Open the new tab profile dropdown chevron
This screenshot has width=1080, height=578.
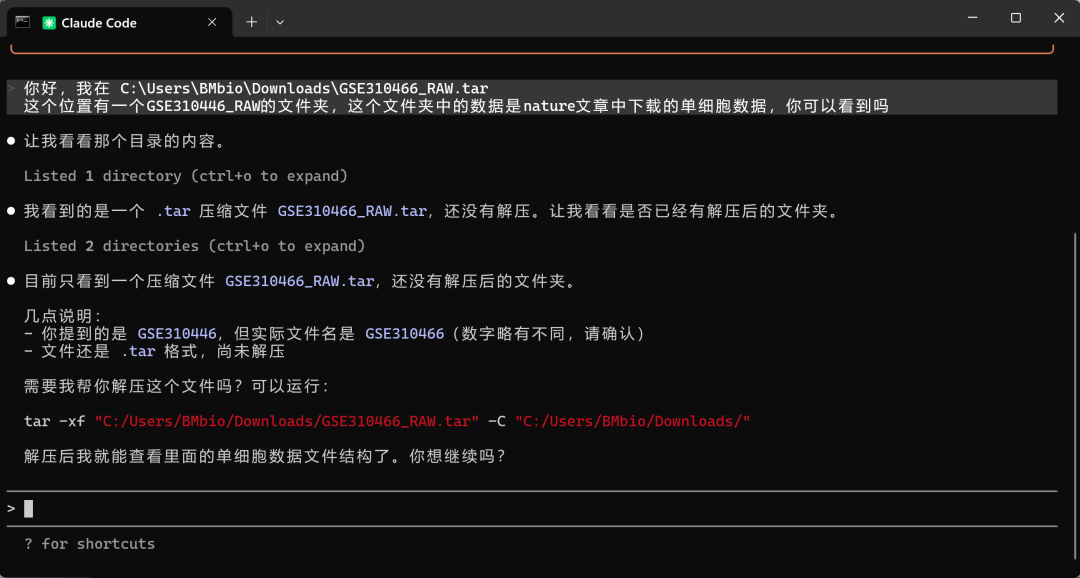(x=280, y=22)
